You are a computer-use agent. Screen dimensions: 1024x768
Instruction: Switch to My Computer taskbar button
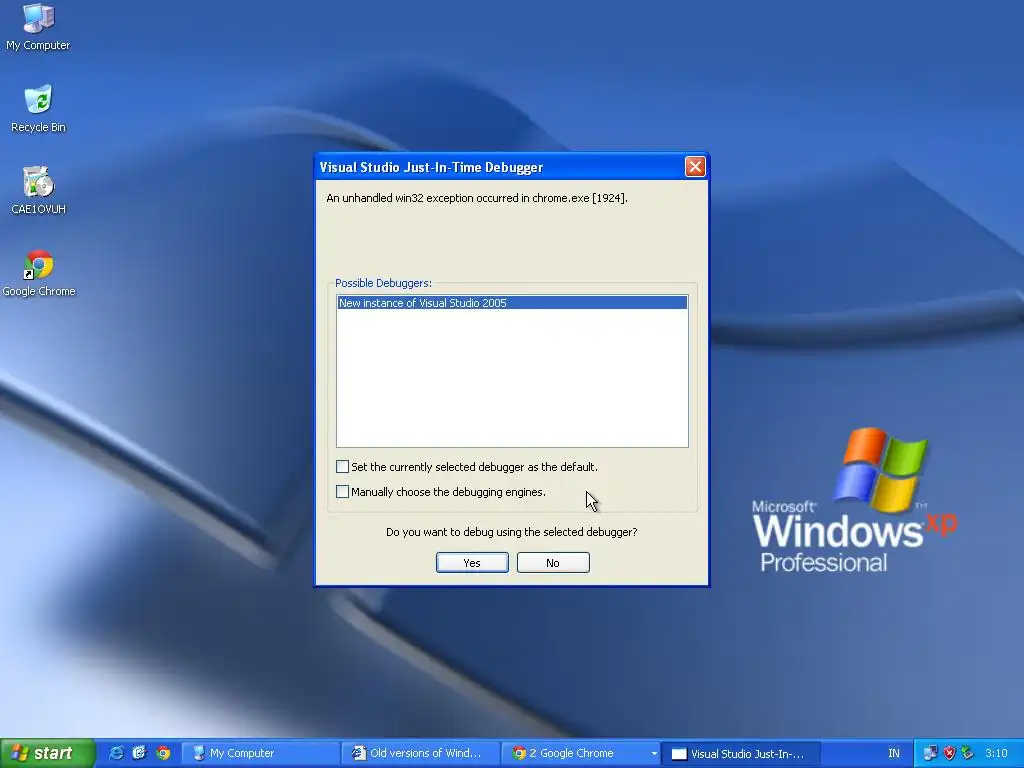tap(260, 753)
